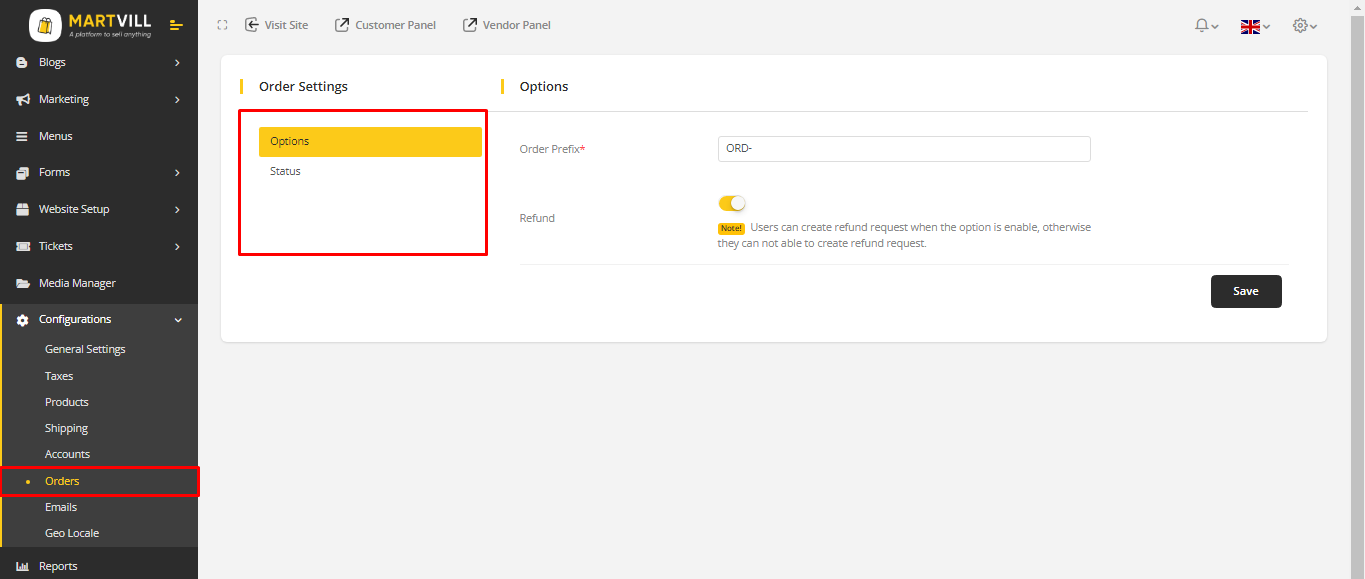Collapse sidebar using the hamburger icon
Screen dimensions: 1365x579
176,25
